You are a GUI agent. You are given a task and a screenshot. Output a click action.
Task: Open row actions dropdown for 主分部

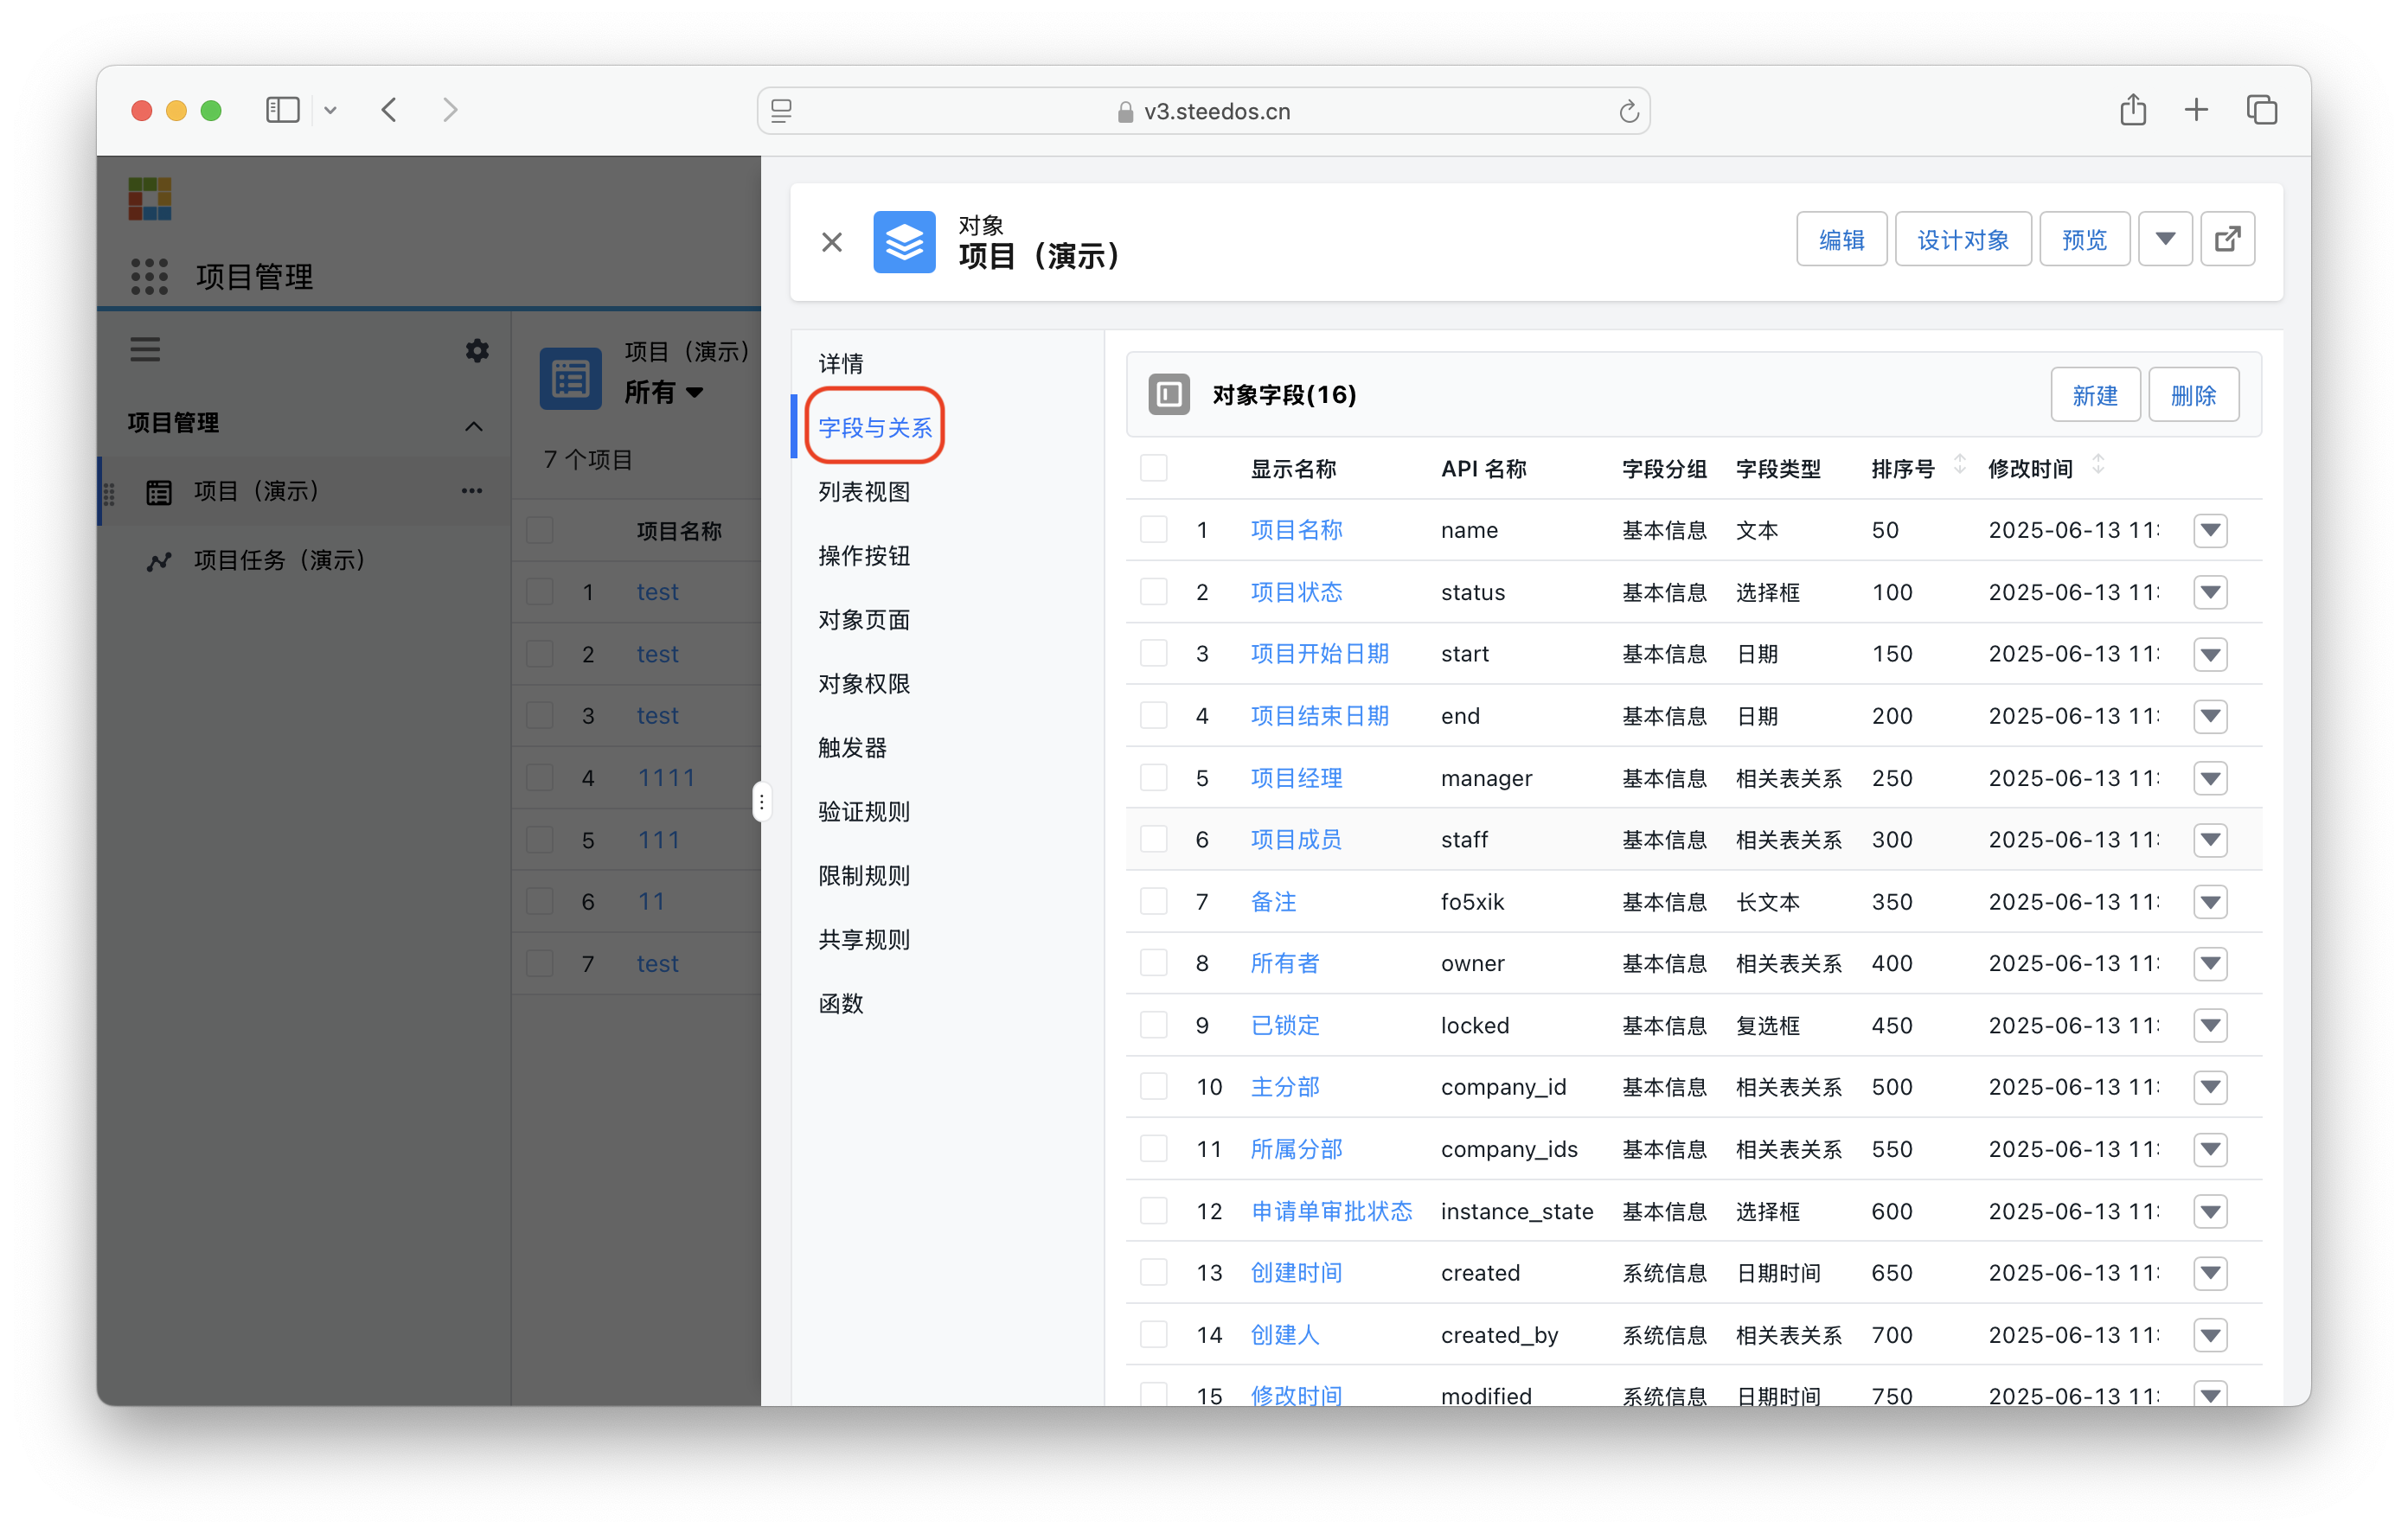click(x=2210, y=1087)
